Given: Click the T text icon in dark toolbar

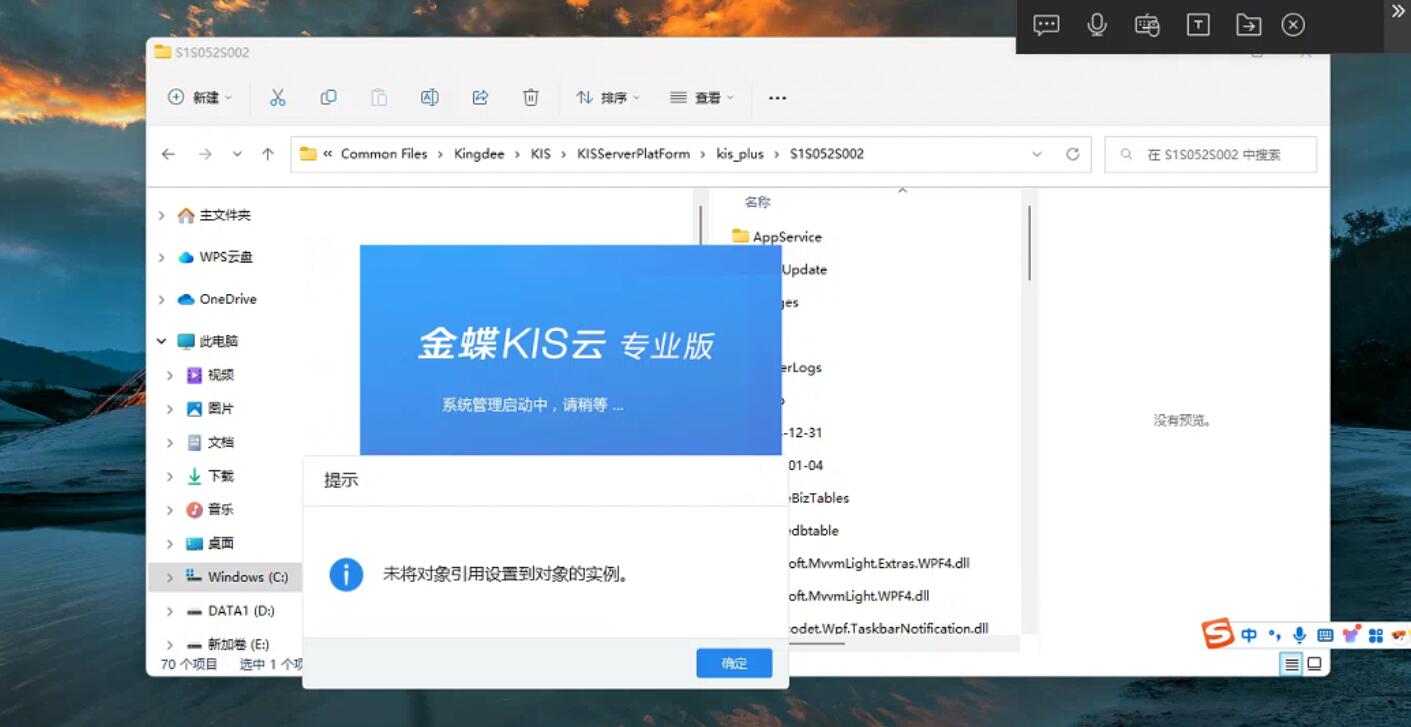Looking at the screenshot, I should click(x=1198, y=25).
